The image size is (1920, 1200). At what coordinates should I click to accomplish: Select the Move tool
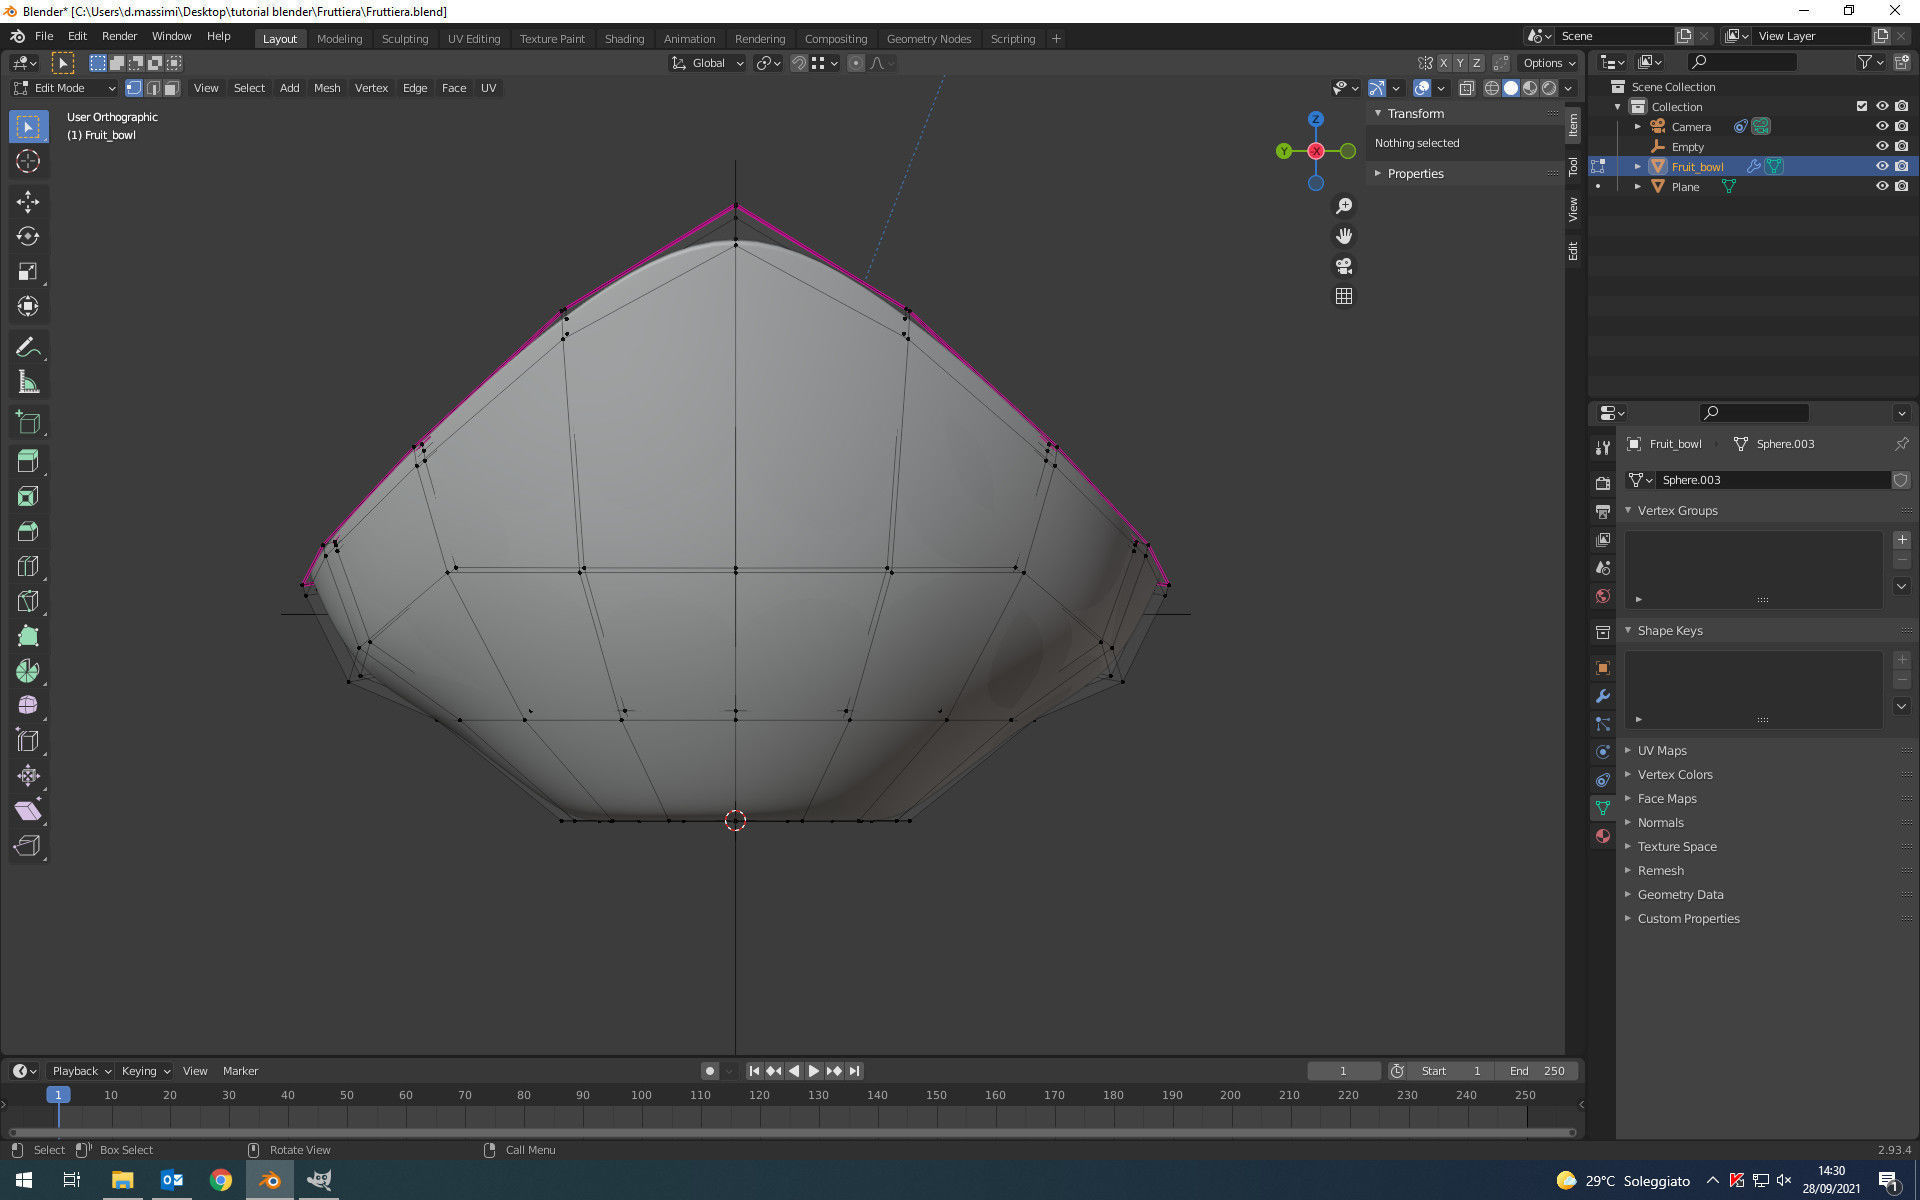[x=28, y=202]
